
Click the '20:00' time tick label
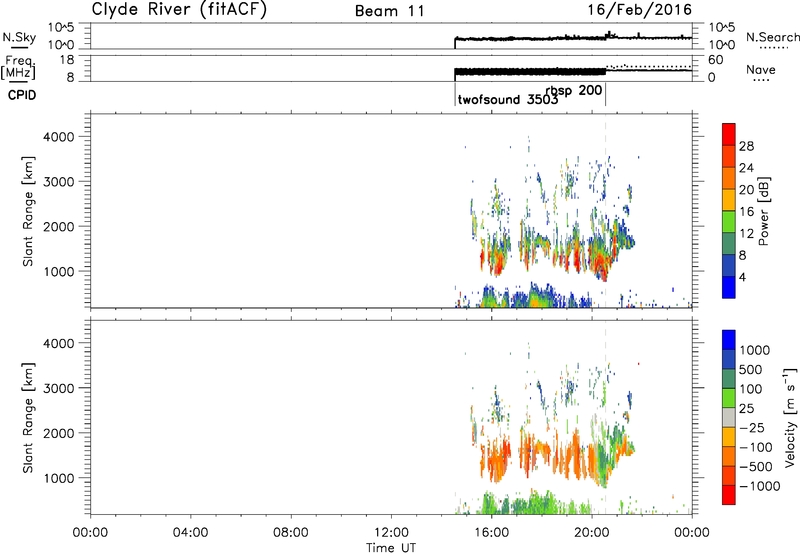click(x=591, y=533)
